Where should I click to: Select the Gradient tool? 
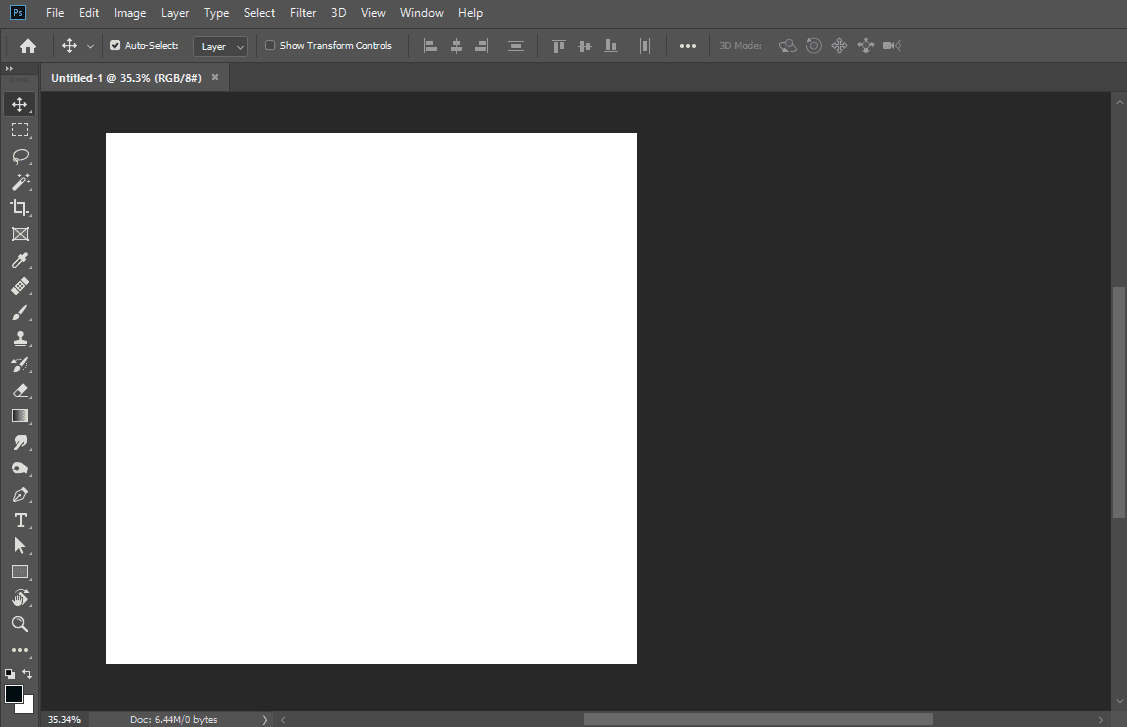[21, 416]
